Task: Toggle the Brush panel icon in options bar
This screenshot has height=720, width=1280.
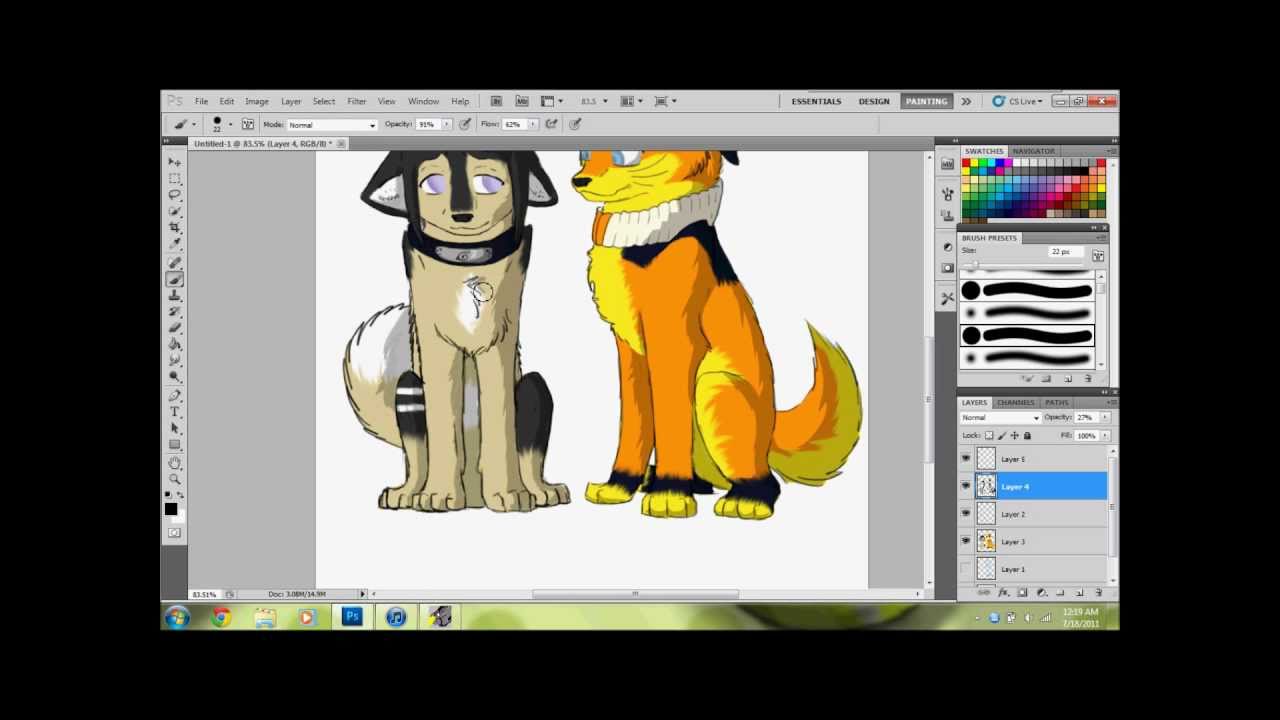Action: click(247, 124)
